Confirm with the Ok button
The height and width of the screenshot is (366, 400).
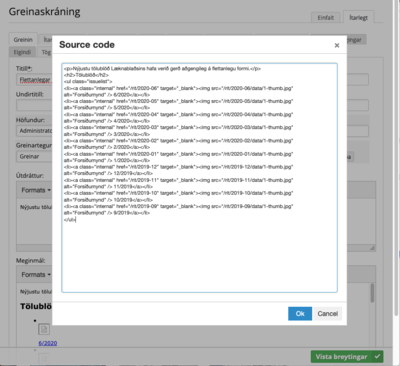point(300,314)
